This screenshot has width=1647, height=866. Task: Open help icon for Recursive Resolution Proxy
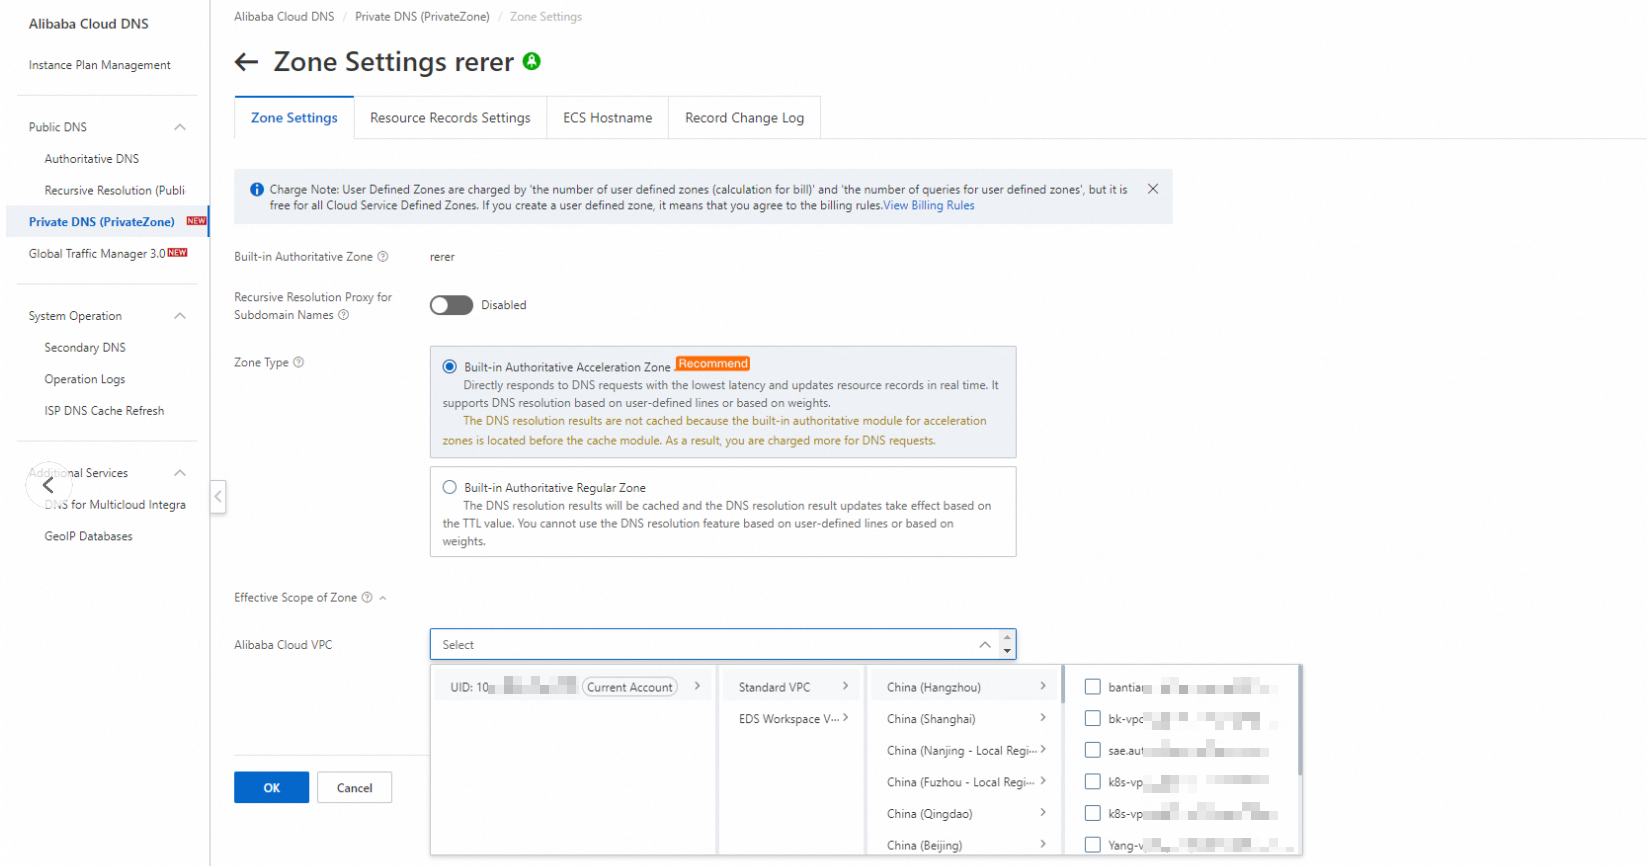click(x=344, y=315)
